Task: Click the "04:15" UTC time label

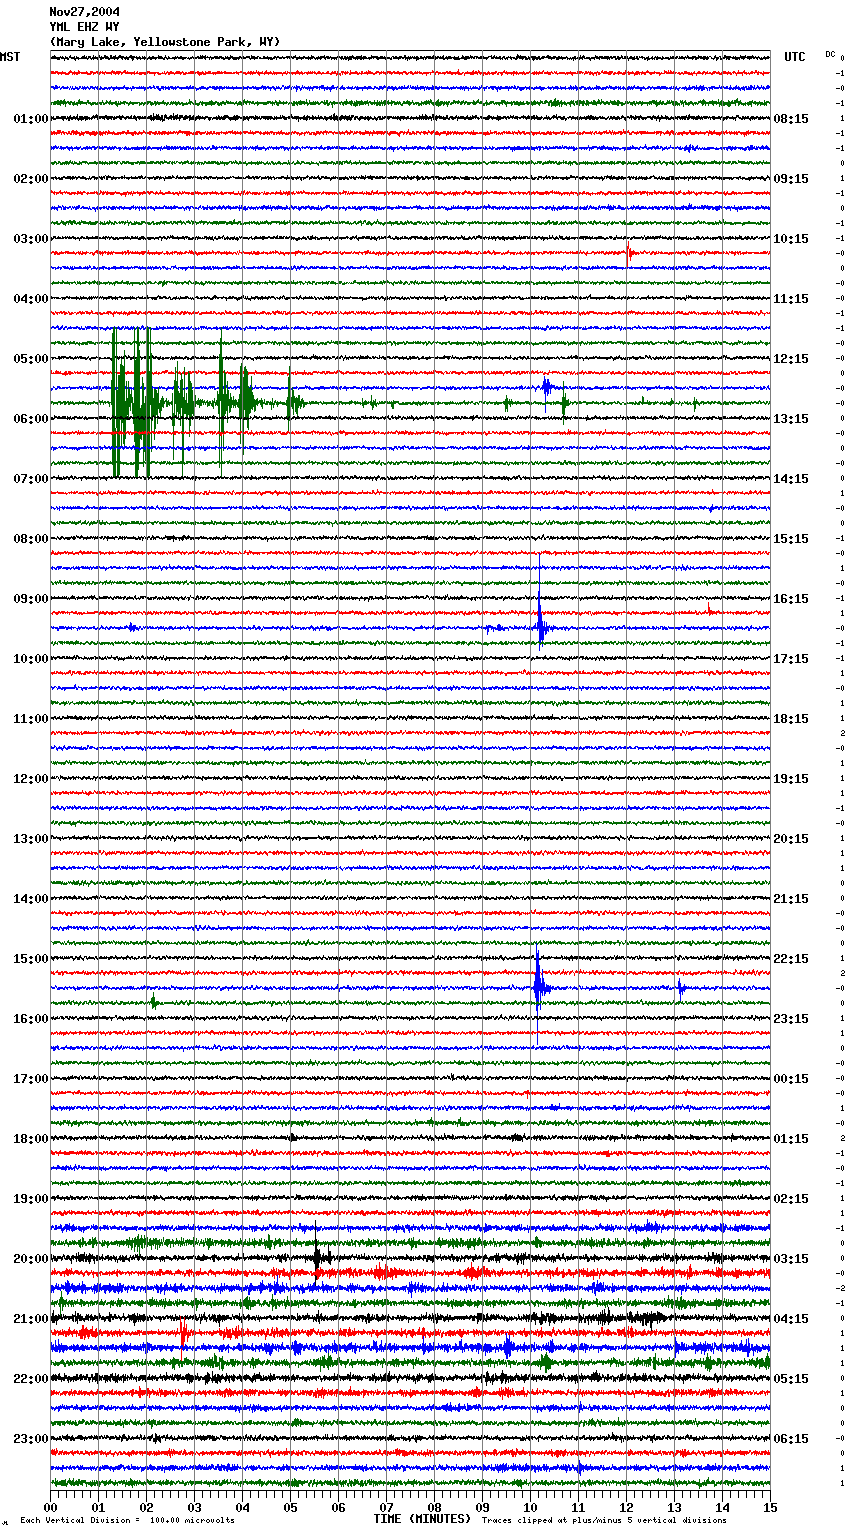Action: (x=791, y=1319)
